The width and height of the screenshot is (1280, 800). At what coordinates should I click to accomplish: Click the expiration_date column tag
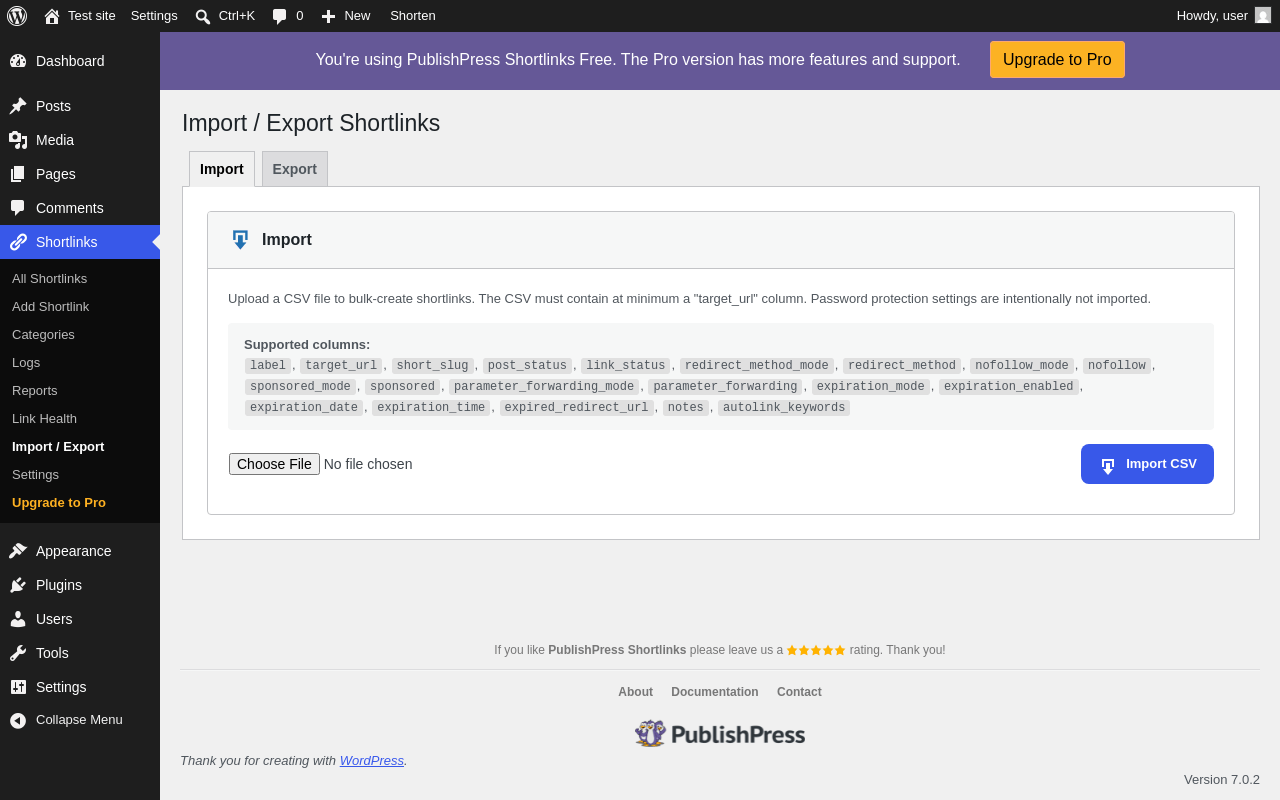[304, 408]
